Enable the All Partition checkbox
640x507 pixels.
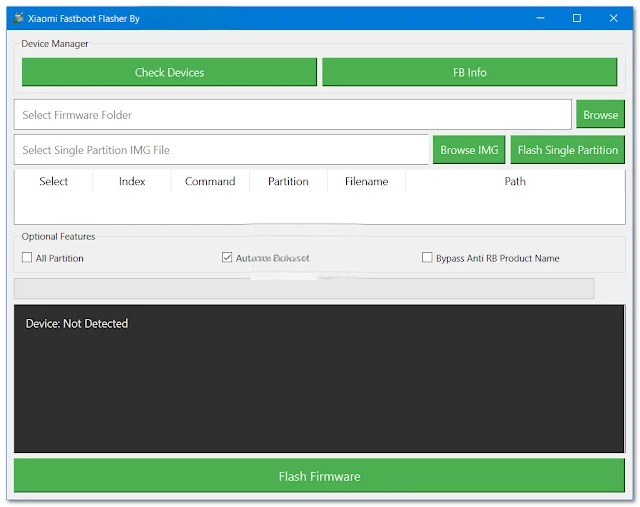[27, 258]
